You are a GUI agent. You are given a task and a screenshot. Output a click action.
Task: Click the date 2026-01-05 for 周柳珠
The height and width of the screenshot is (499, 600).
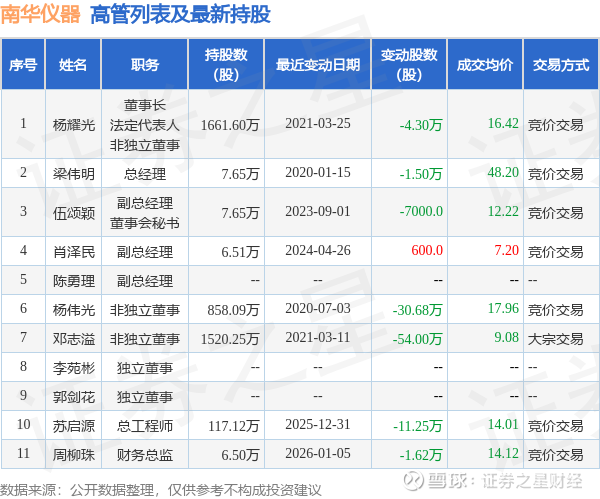click(318, 453)
